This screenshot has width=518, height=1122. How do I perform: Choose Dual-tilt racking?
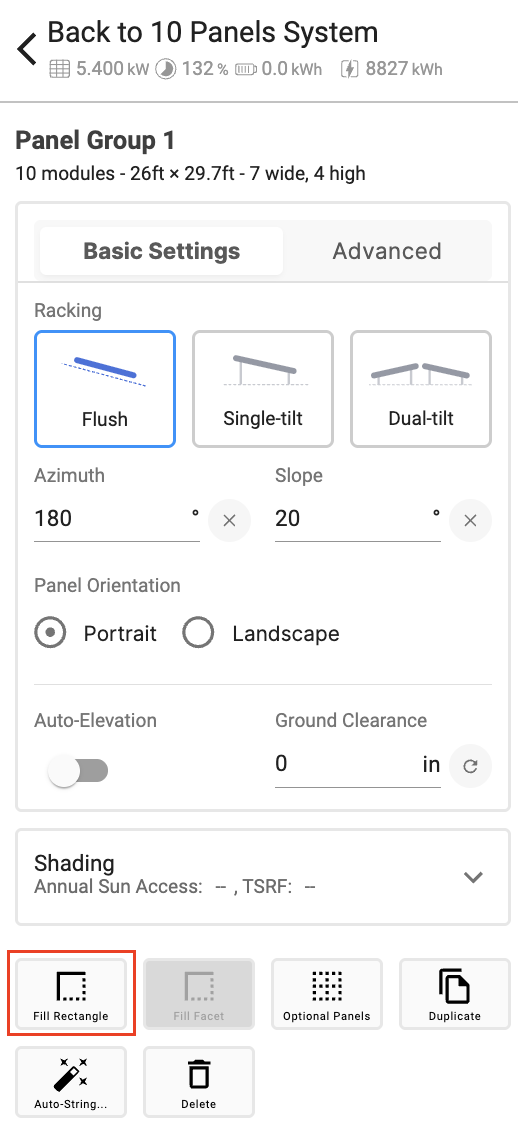pos(421,389)
